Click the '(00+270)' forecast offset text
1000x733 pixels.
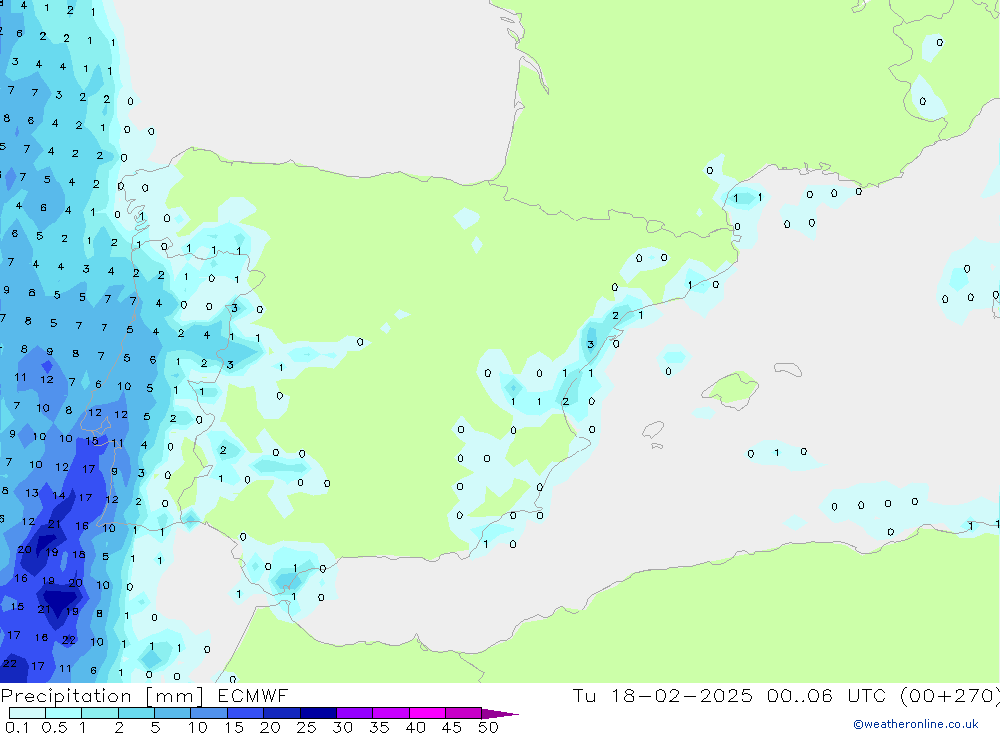click(950, 696)
